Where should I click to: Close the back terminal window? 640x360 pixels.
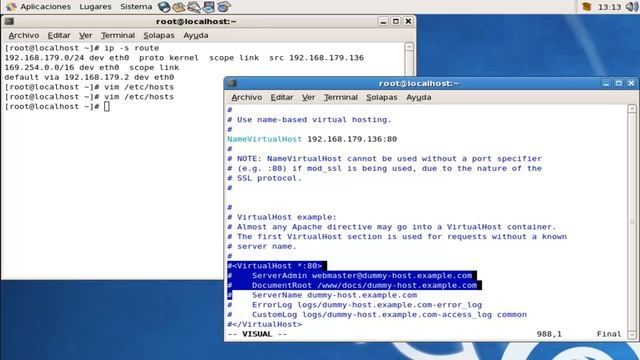click(x=408, y=21)
